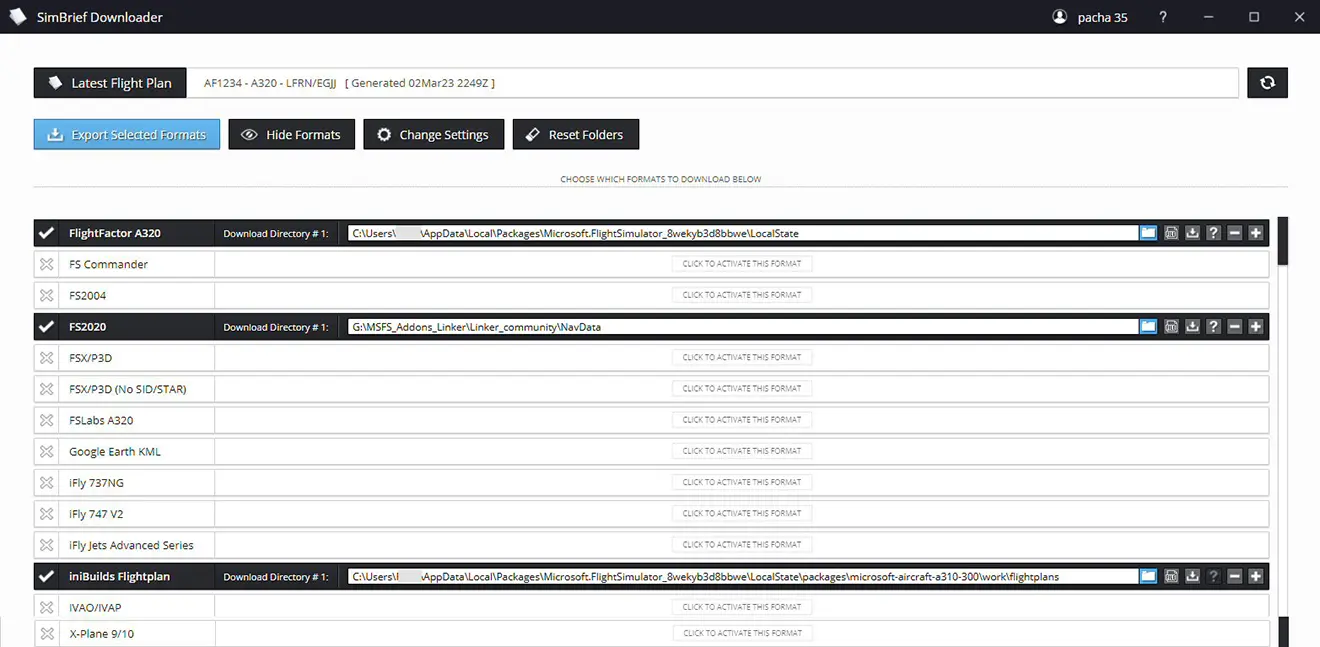Viewport: 1320px width, 647px height.
Task: Open Change Settings
Action: click(x=433, y=134)
